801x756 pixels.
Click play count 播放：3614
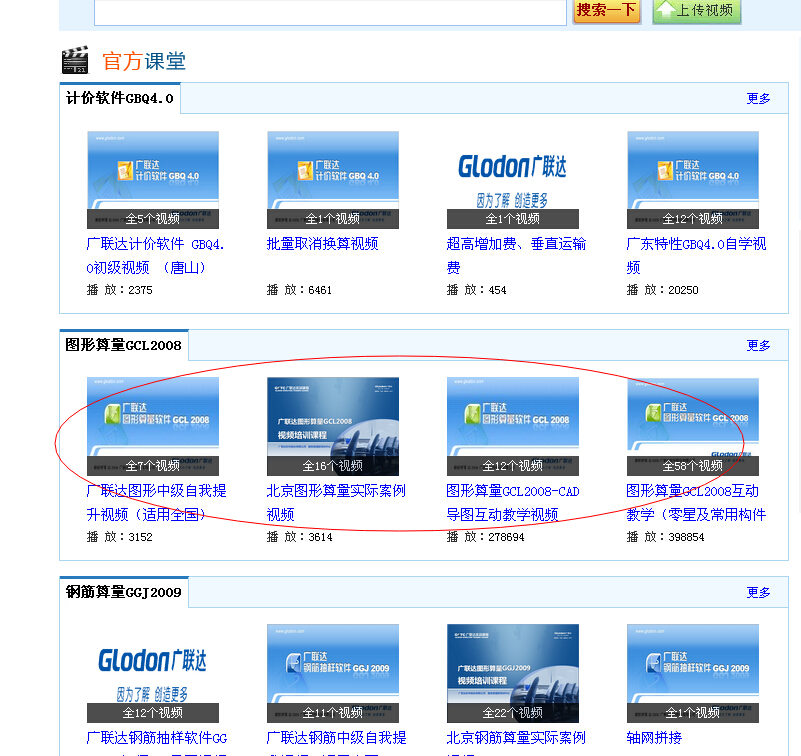click(x=299, y=537)
